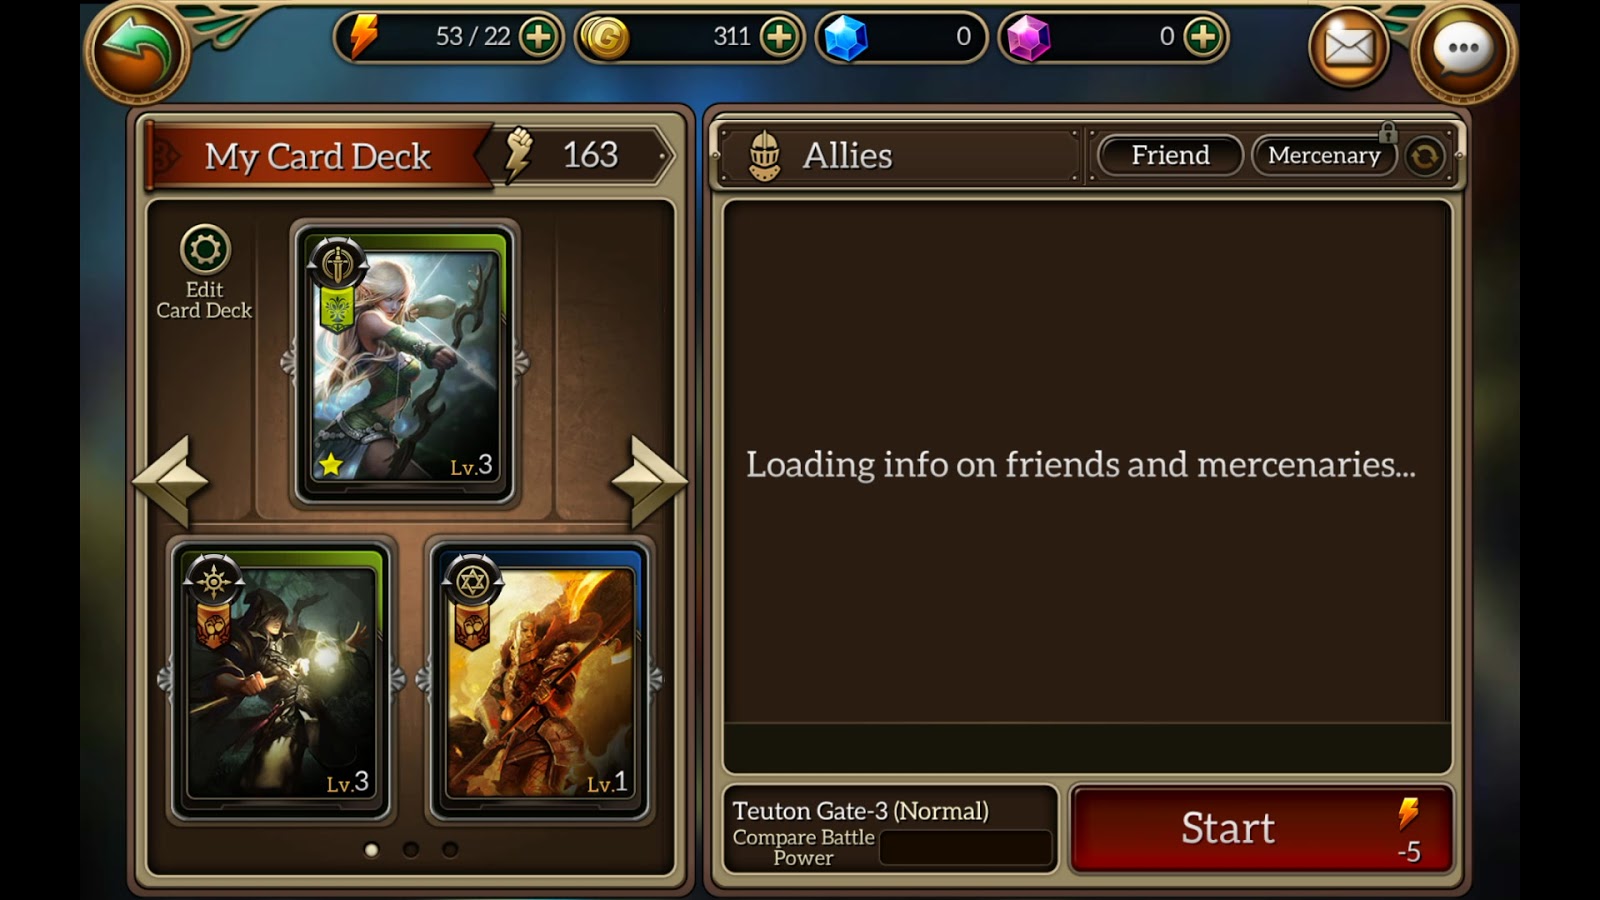The height and width of the screenshot is (900, 1600).
Task: Jump to the second deck page dot
Action: coord(411,849)
